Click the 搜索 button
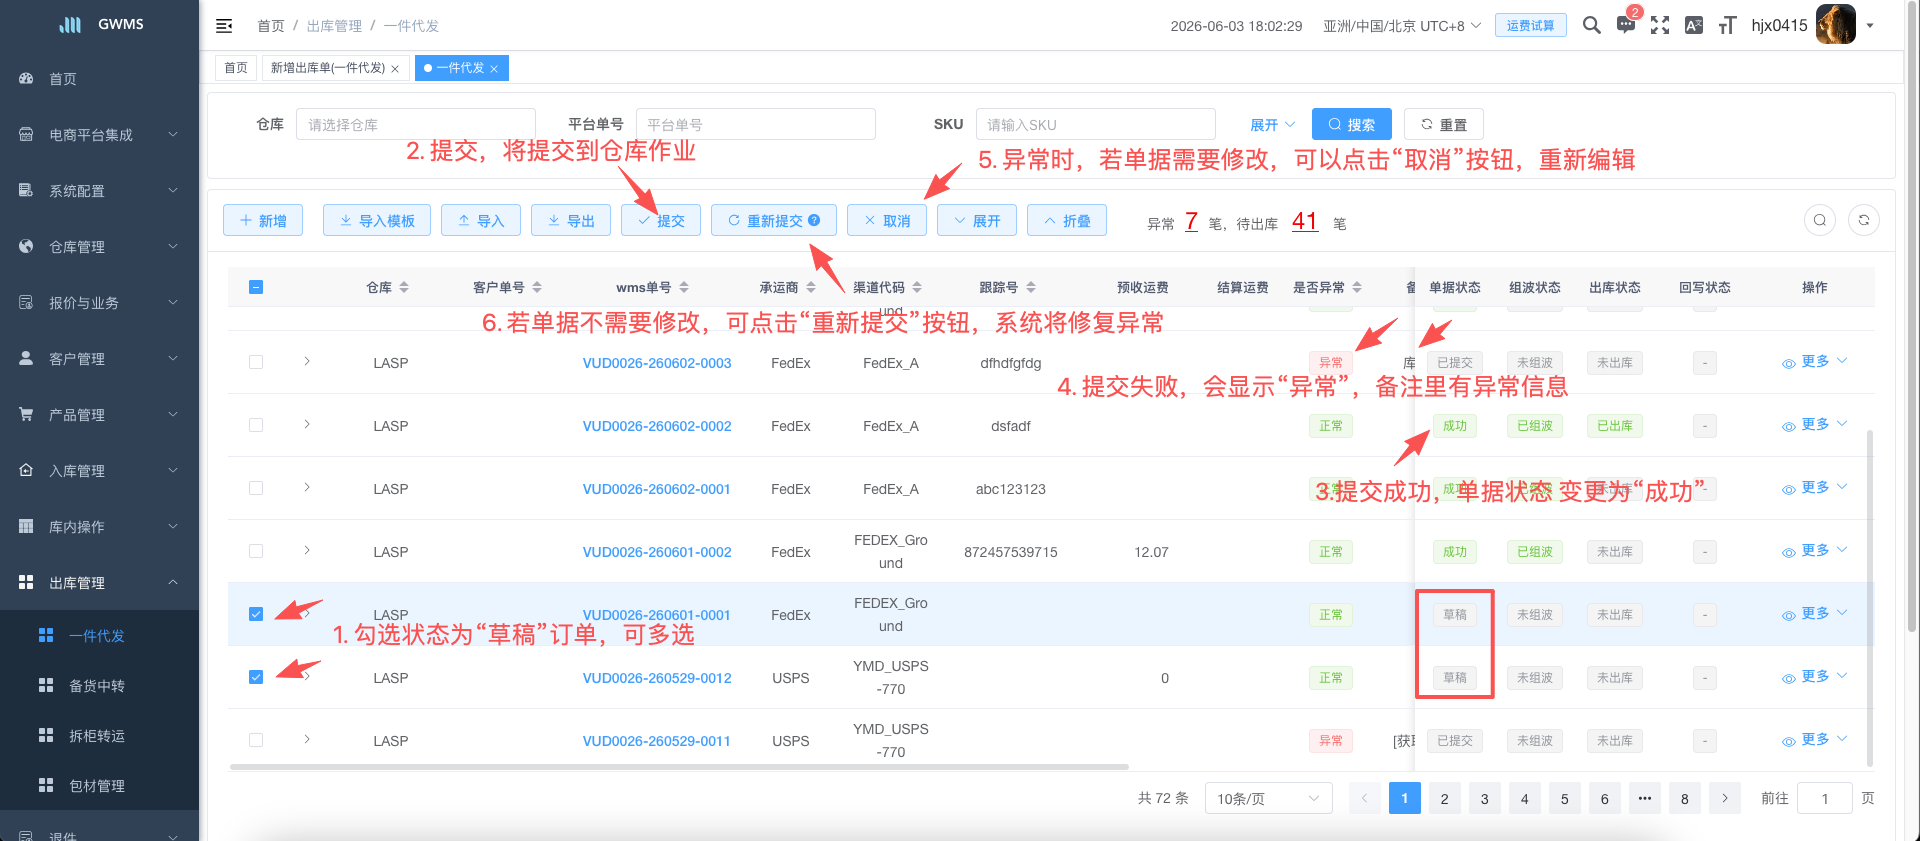The width and height of the screenshot is (1920, 841). pyautogui.click(x=1351, y=124)
